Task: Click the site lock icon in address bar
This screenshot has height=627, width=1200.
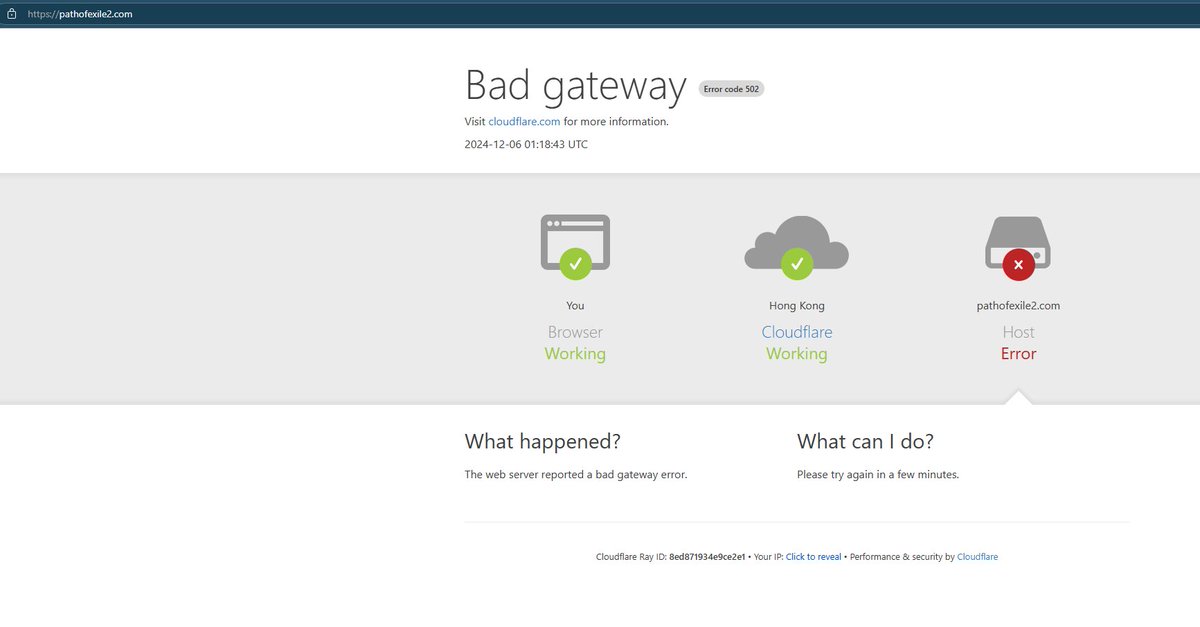Action: [x=12, y=14]
